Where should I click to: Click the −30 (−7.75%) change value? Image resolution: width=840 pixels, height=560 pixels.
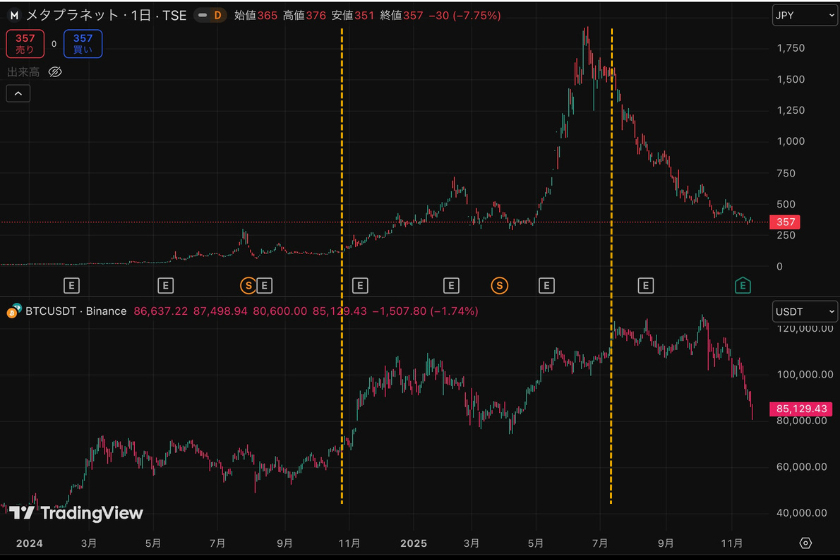pos(465,16)
